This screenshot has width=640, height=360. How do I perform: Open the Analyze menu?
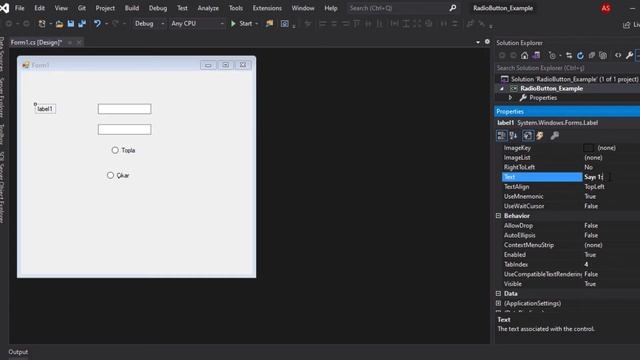point(208,8)
